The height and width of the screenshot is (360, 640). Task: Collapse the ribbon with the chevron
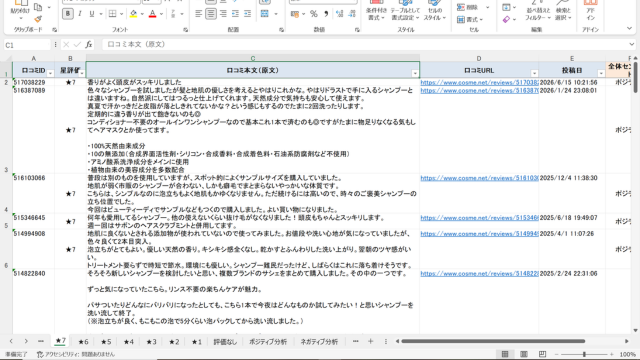[629, 29]
